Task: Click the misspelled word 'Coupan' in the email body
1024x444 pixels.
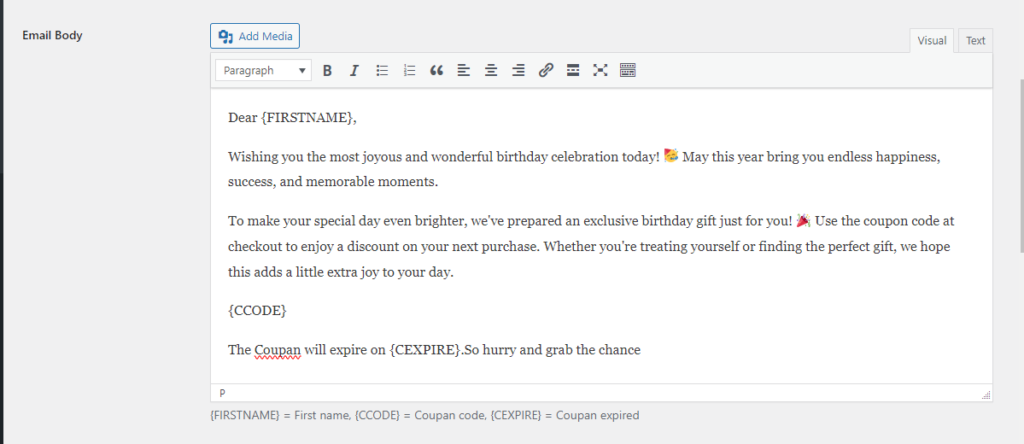Action: pyautogui.click(x=278, y=350)
